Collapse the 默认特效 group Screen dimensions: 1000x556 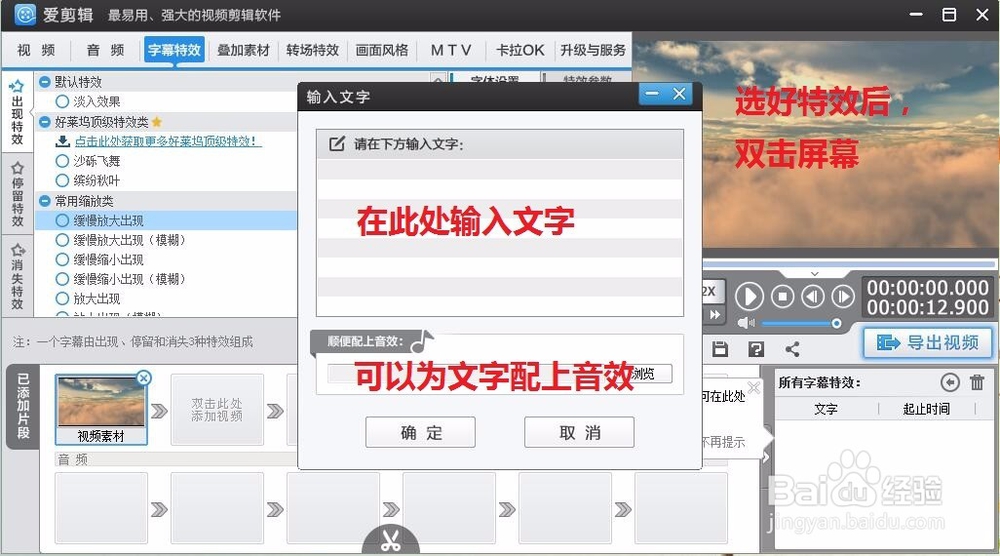tap(45, 82)
